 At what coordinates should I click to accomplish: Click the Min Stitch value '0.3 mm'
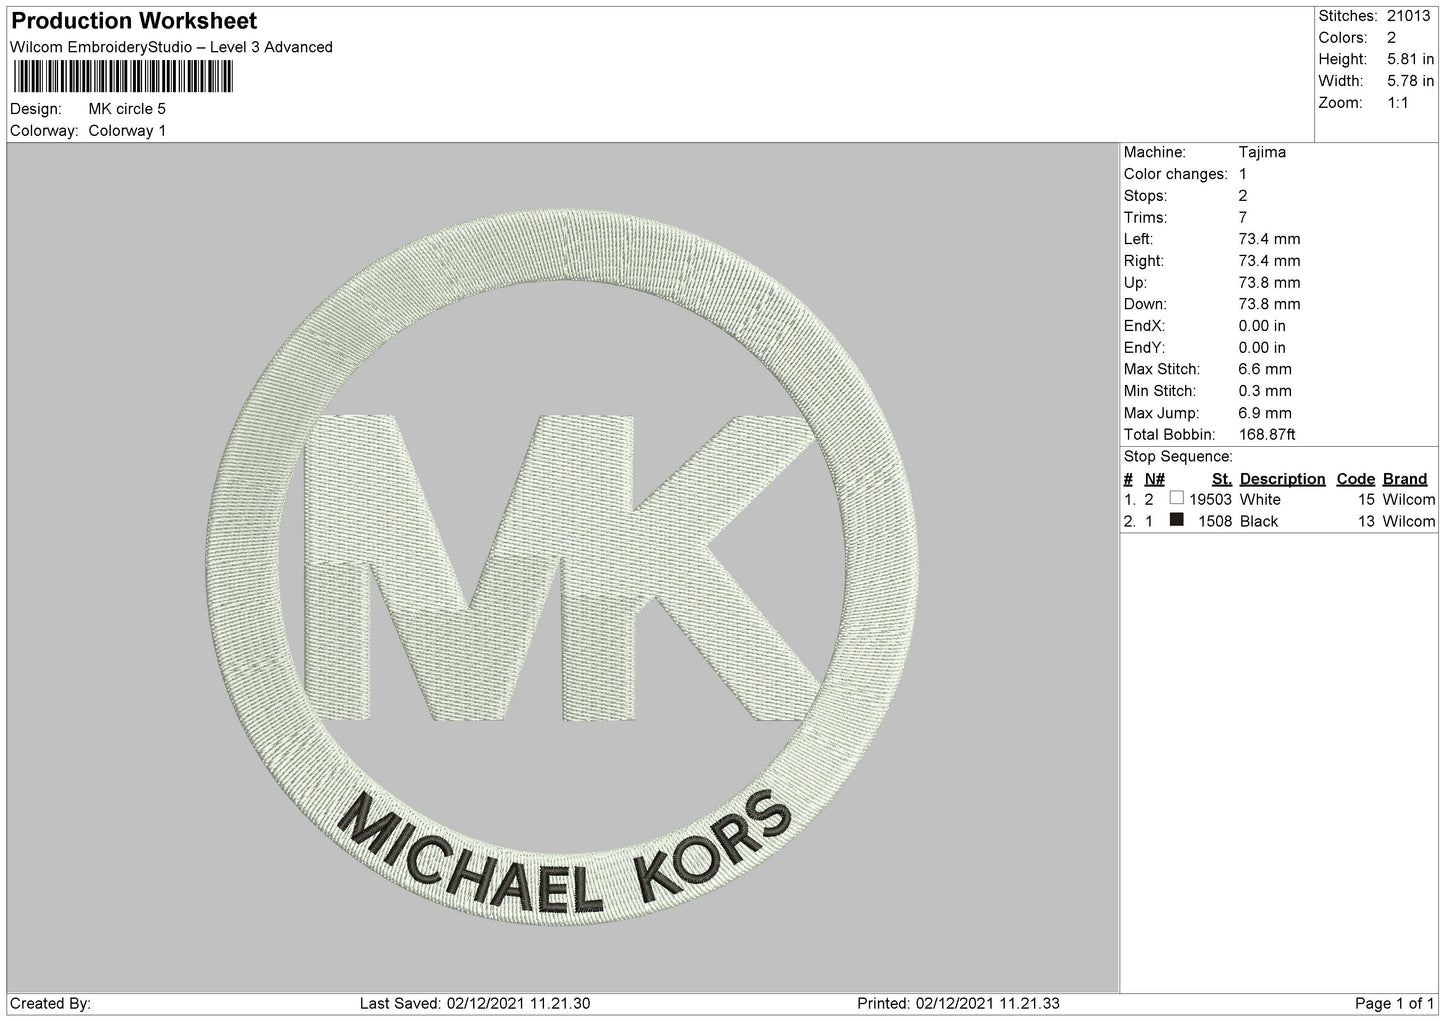[x=1265, y=391]
